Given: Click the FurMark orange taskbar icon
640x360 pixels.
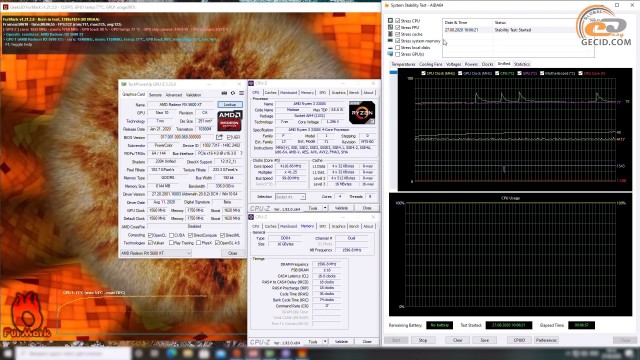Looking at the screenshot, I should point(302,353).
